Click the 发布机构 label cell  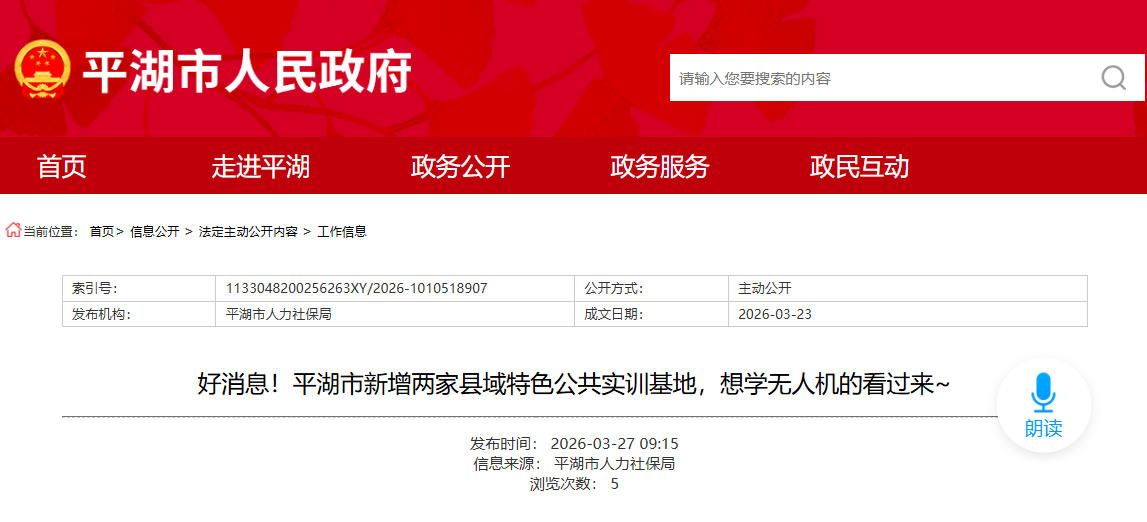click(139, 314)
